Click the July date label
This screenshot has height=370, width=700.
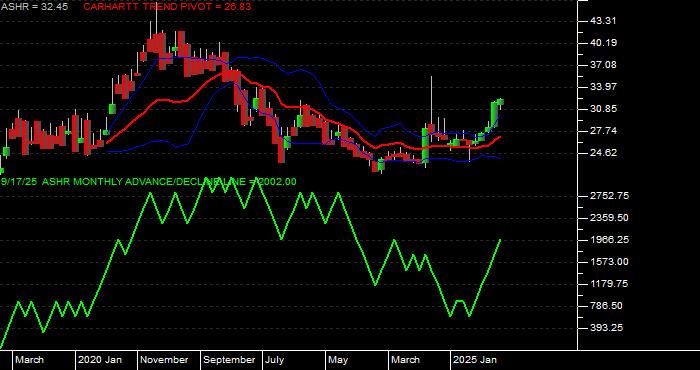(274, 360)
